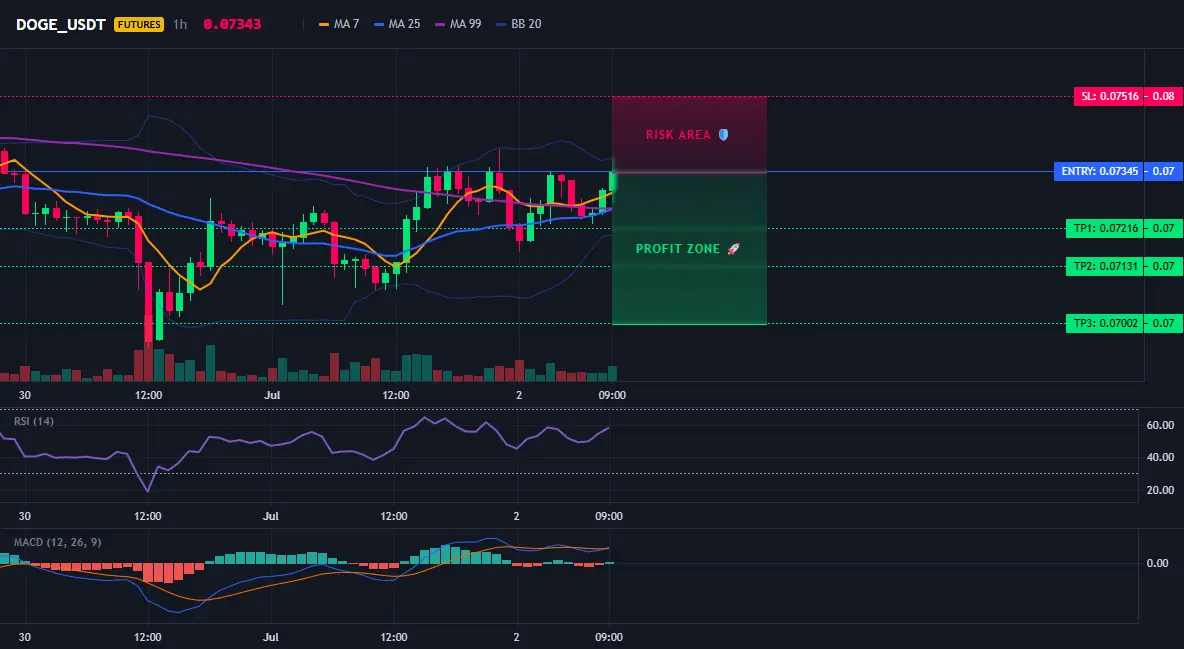The width and height of the screenshot is (1184, 649).
Task: Click the TP1: 0.07216 label
Action: click(1105, 228)
